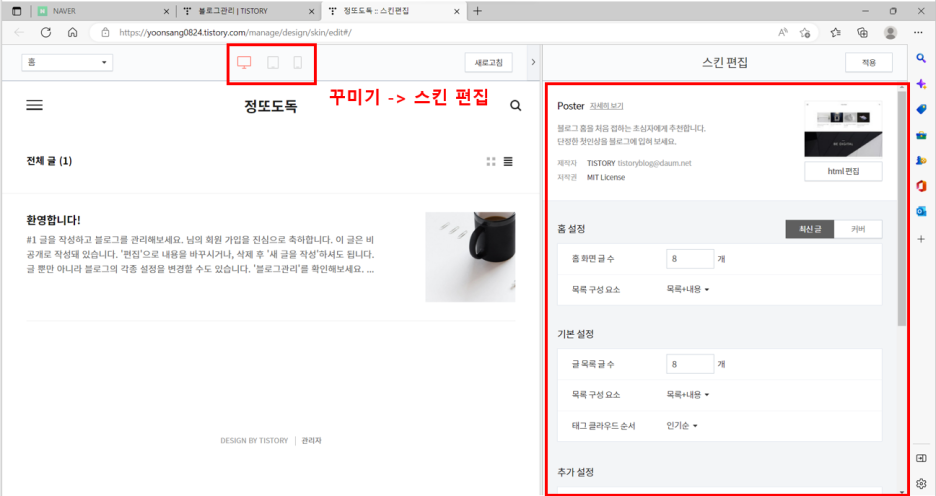Image resolution: width=936 pixels, height=496 pixels.
Task: Open Edge sidebar shopping tag icon
Action: tap(921, 110)
